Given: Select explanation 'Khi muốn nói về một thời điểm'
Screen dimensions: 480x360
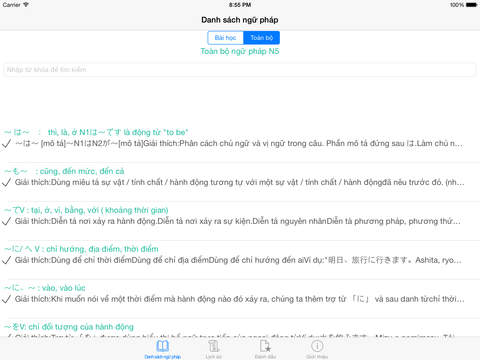Looking at the screenshot, I should click(239, 299).
